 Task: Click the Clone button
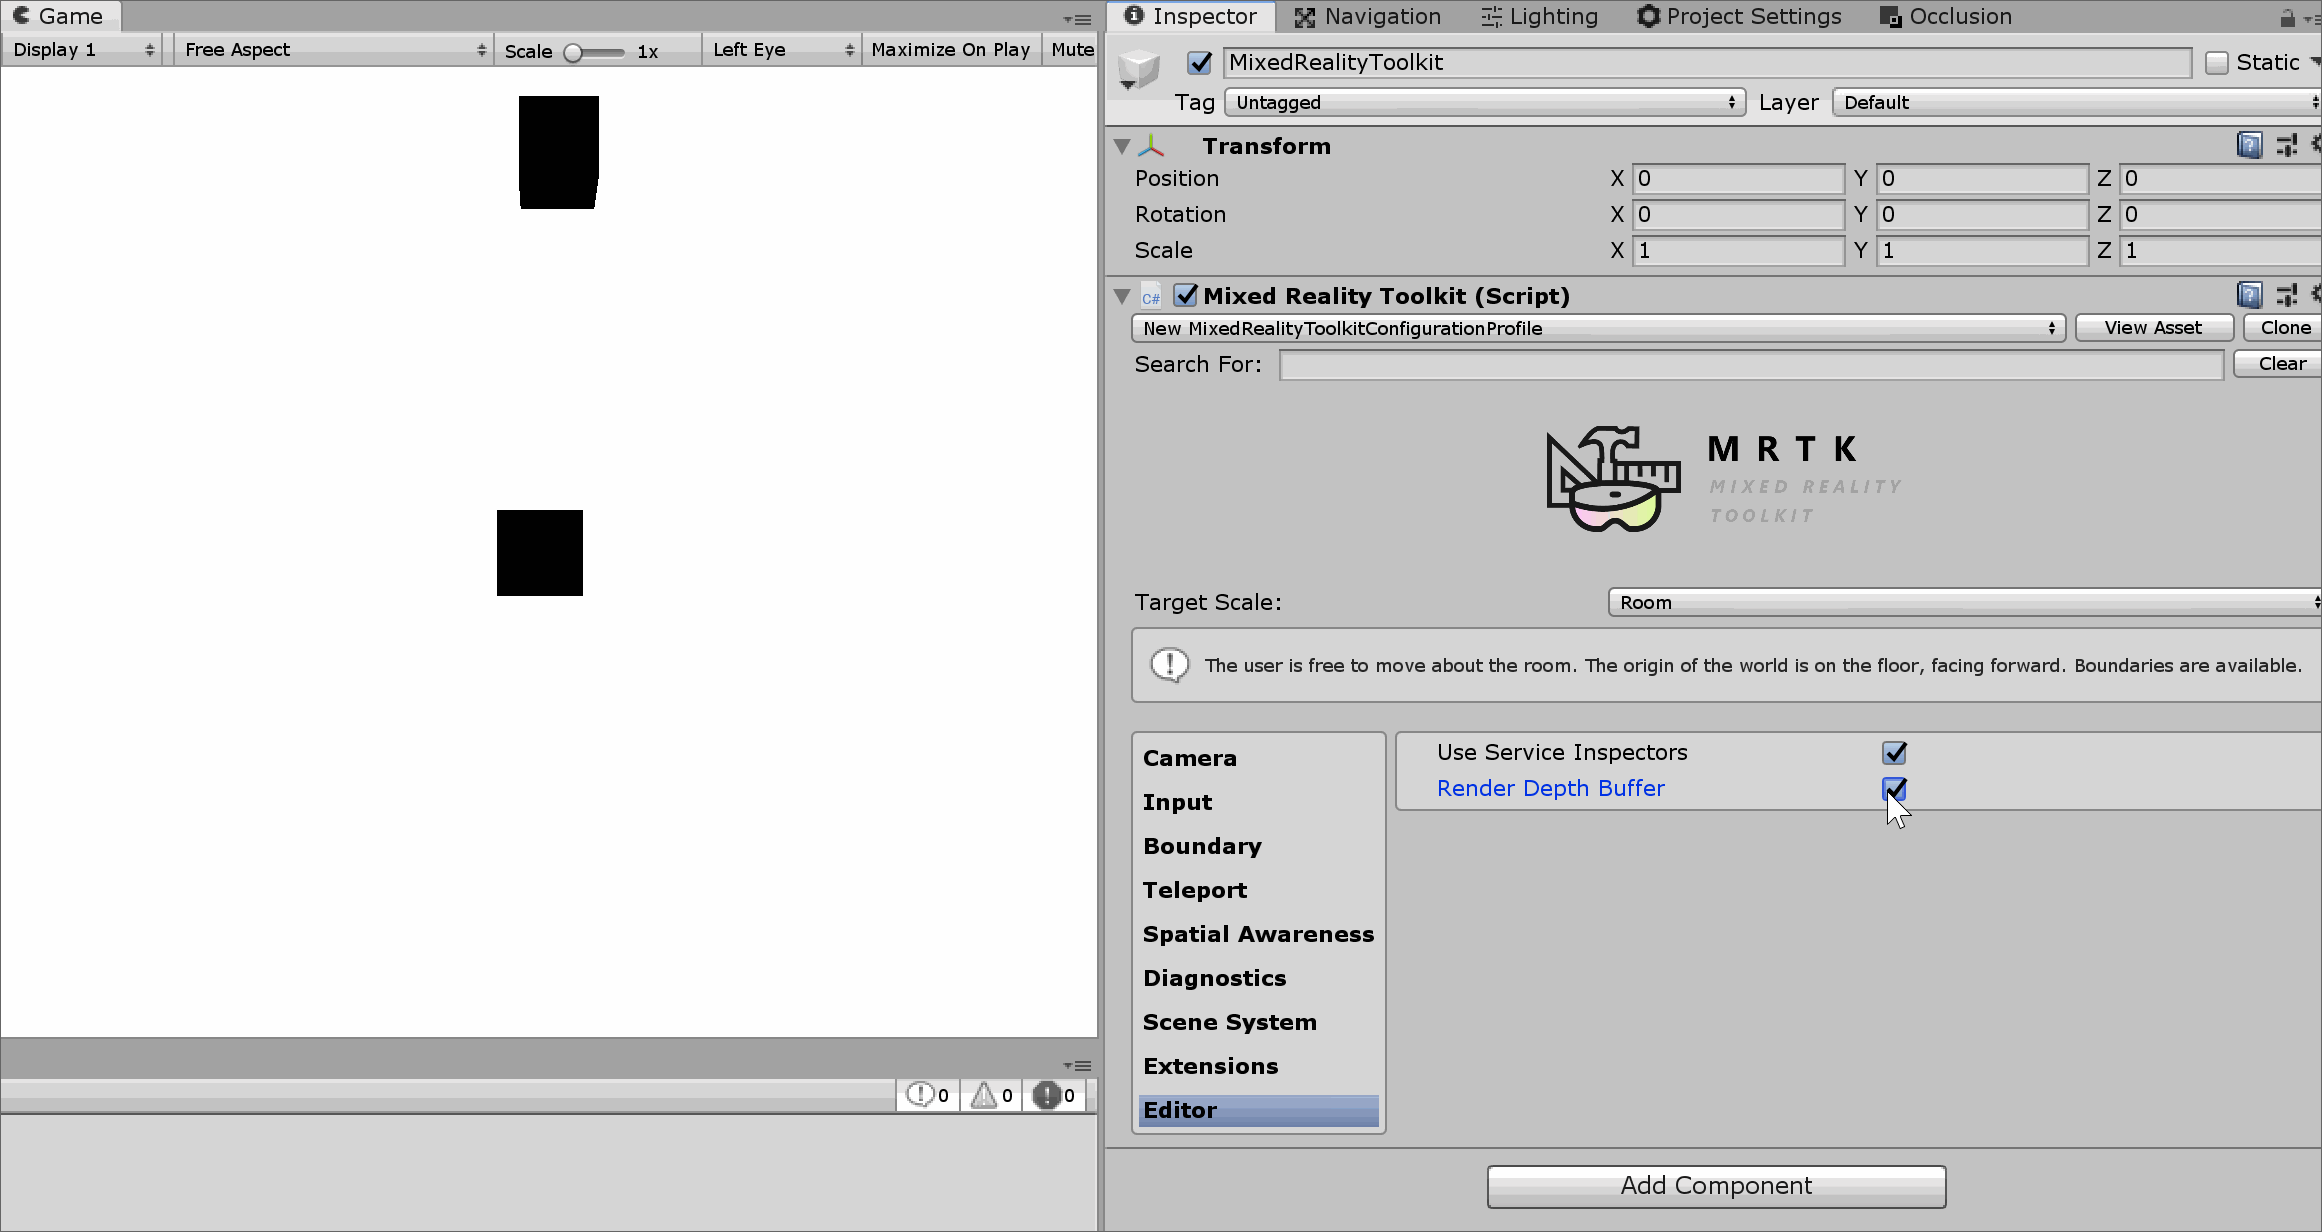click(x=2287, y=327)
